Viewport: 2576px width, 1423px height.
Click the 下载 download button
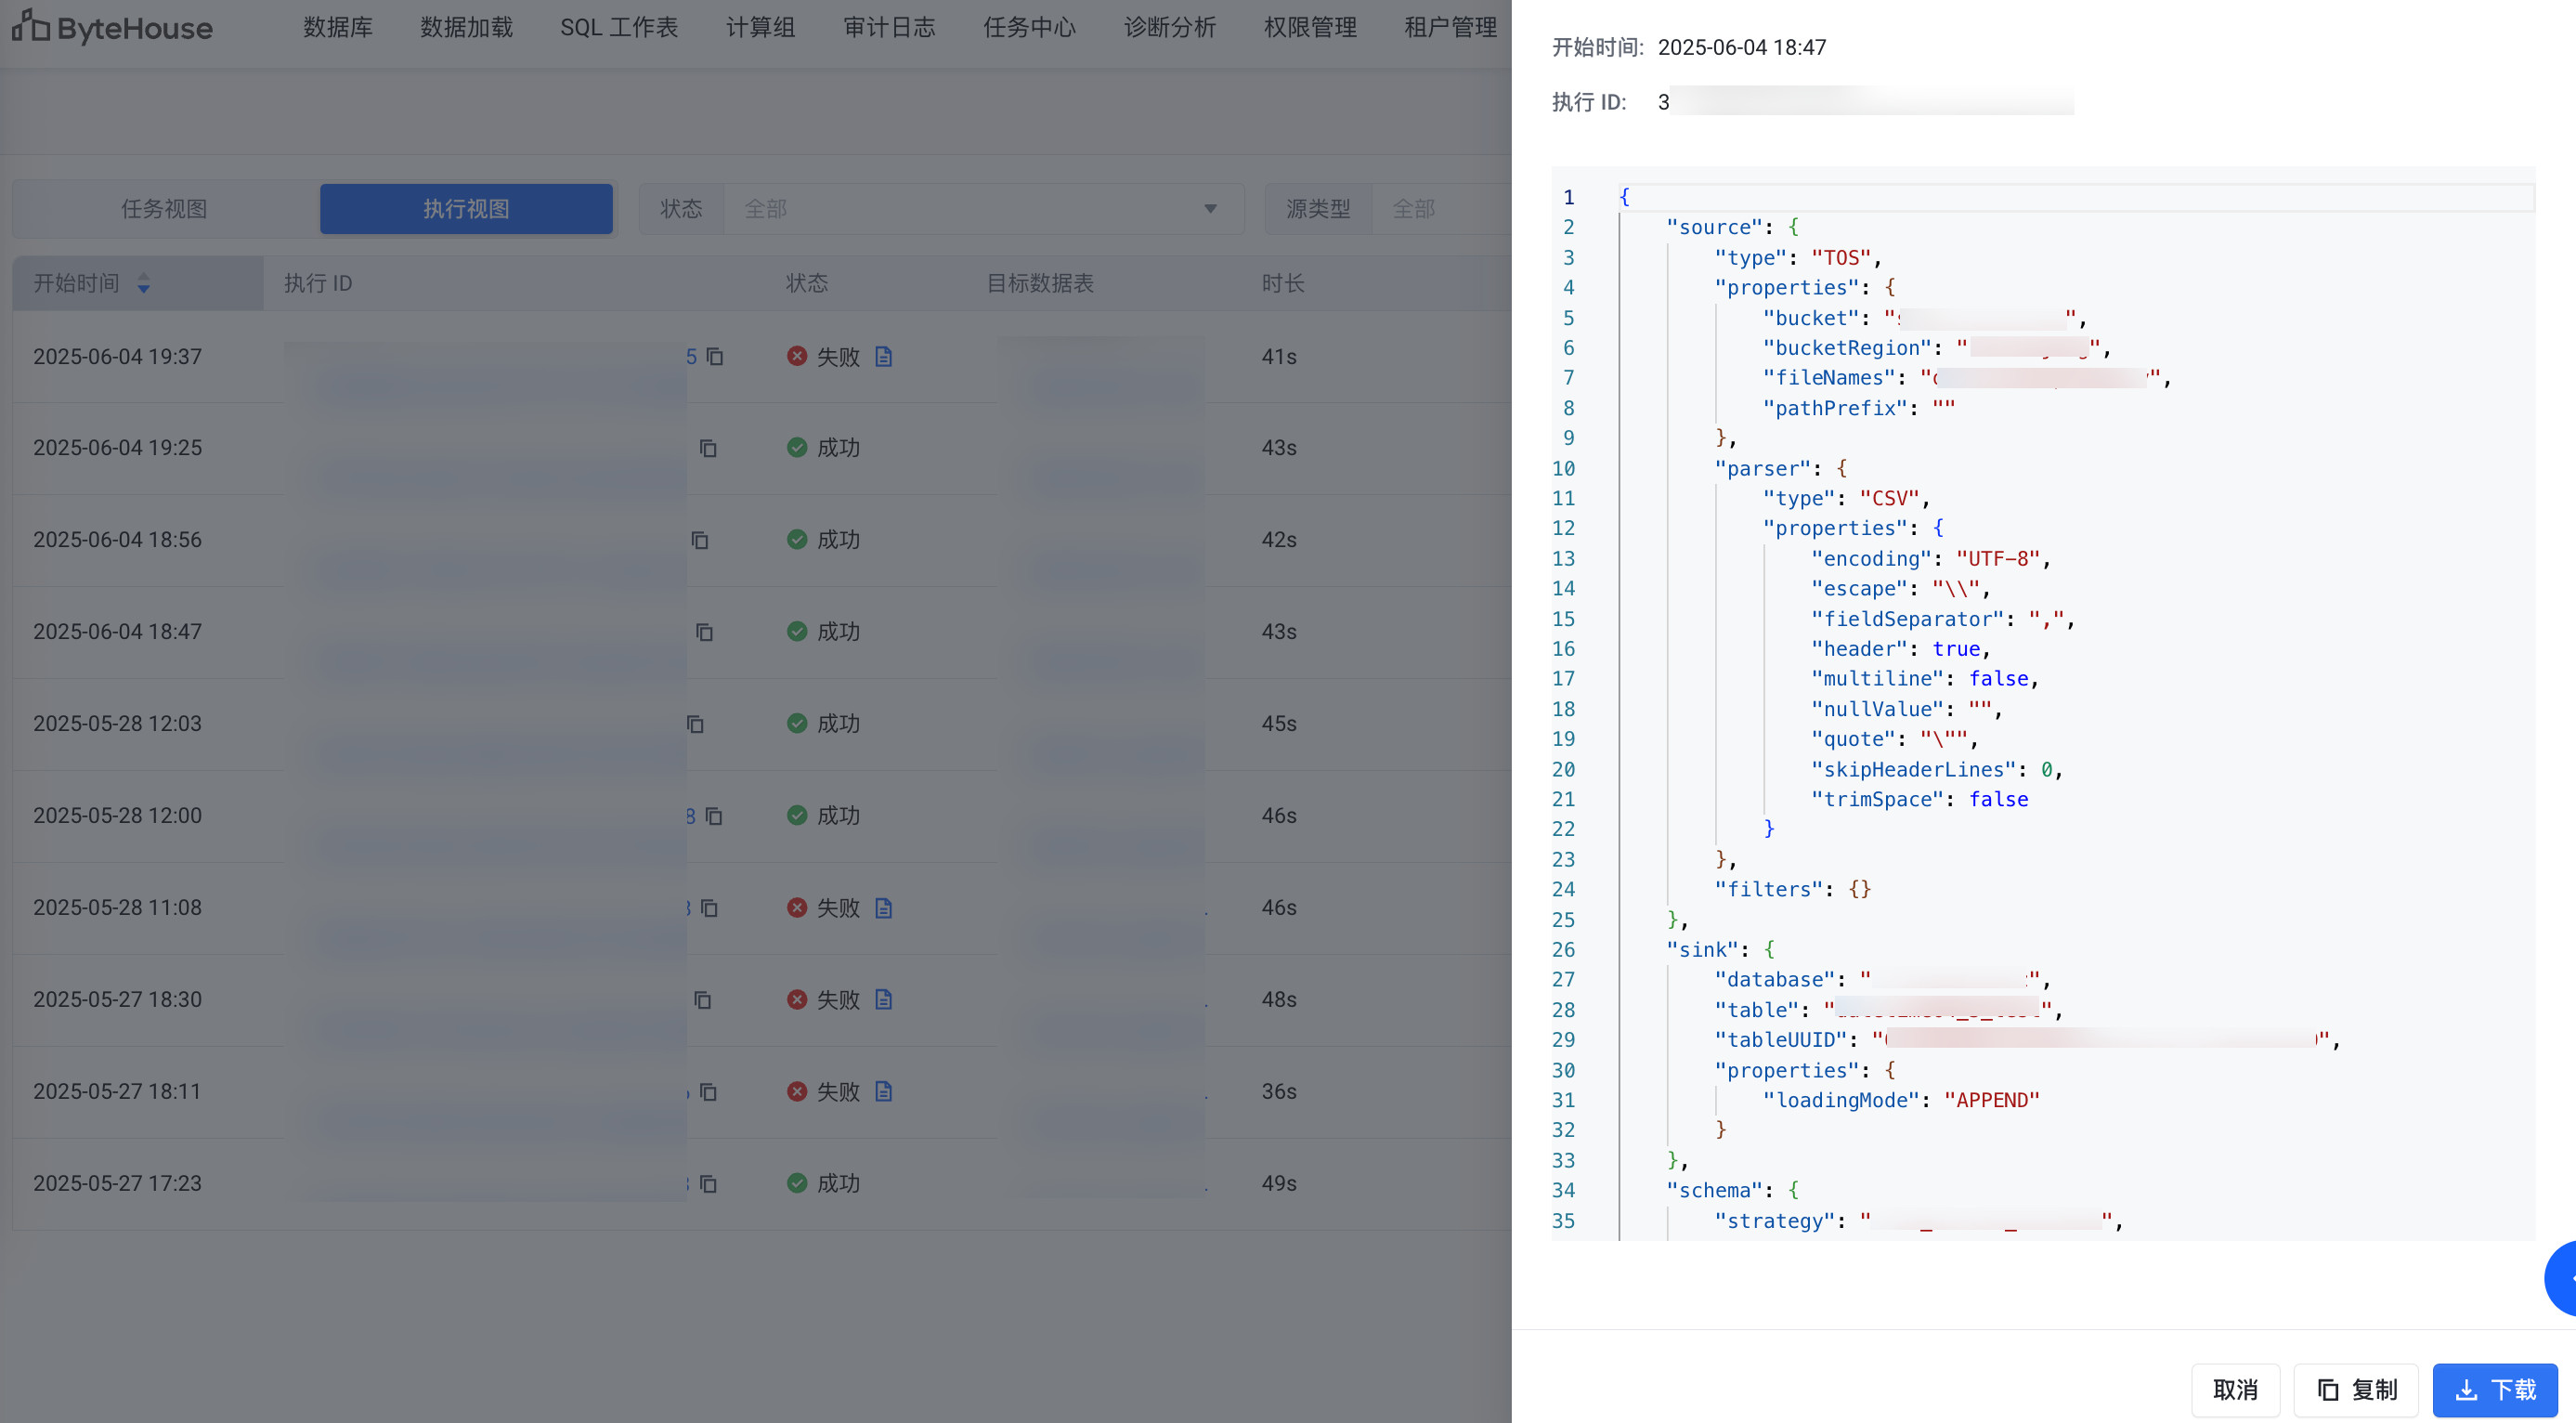[x=2495, y=1390]
